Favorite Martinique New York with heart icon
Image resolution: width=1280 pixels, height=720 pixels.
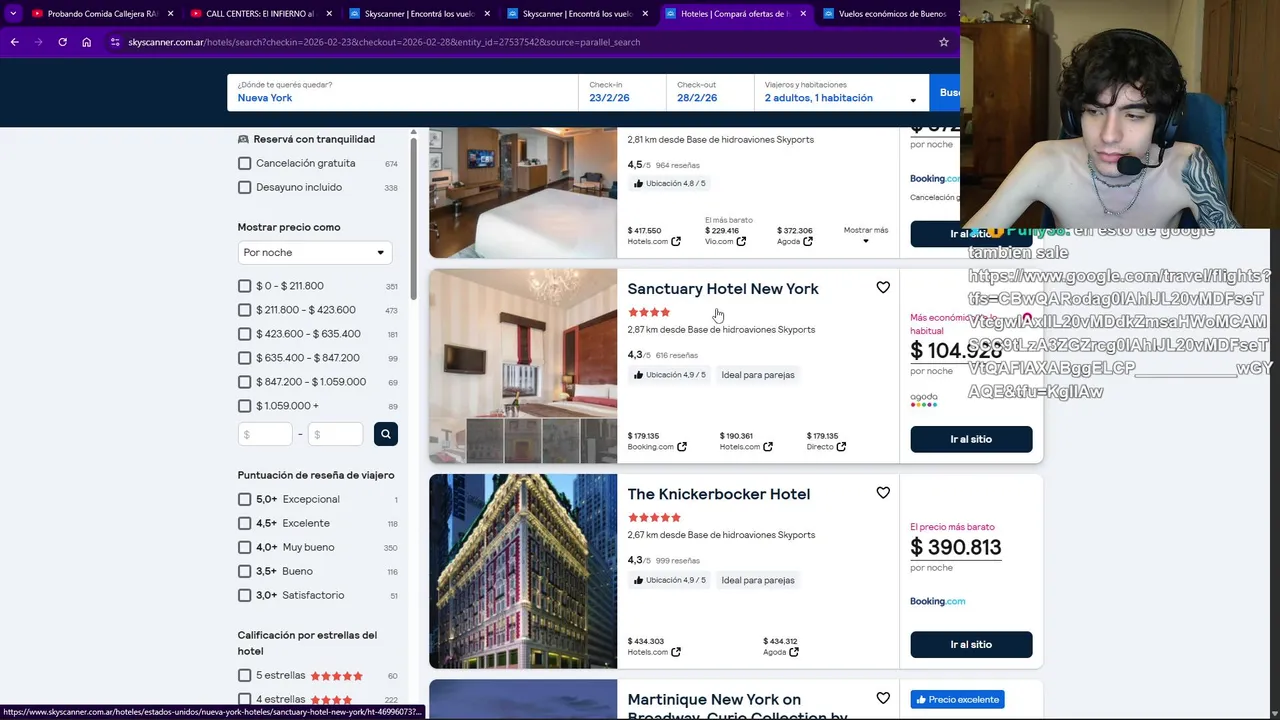click(883, 698)
